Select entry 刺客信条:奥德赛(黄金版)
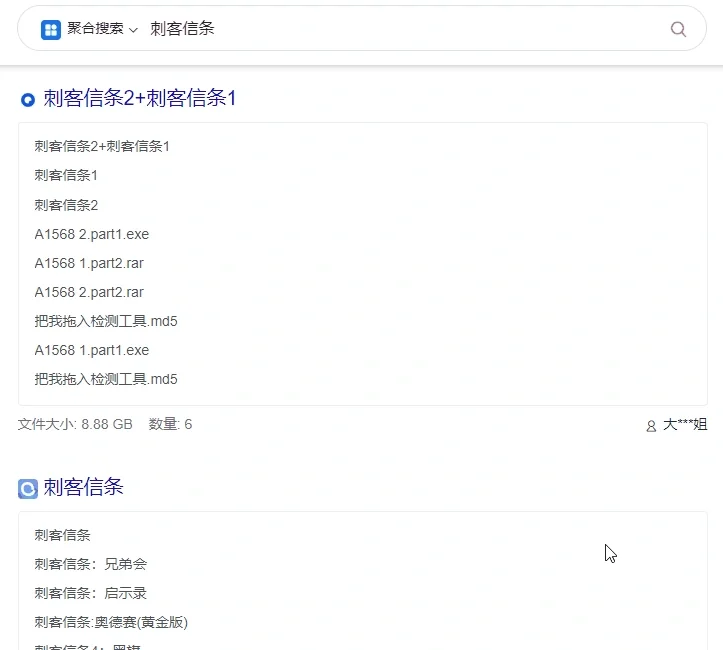Image resolution: width=723 pixels, height=650 pixels. tap(111, 622)
